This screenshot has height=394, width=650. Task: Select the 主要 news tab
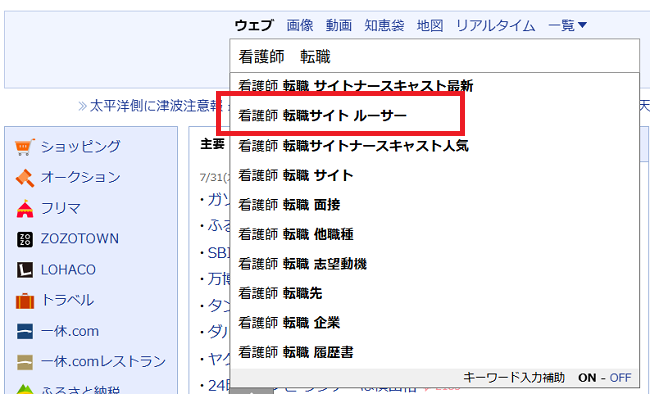point(212,144)
